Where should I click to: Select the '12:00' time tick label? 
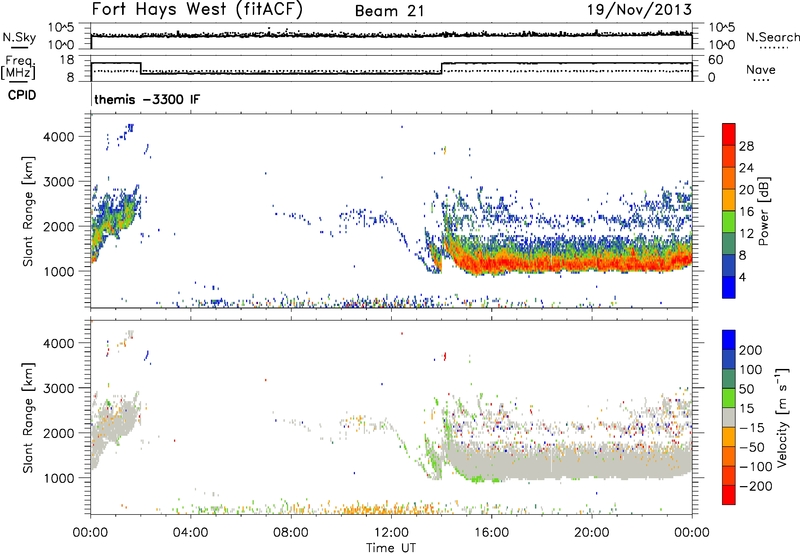391,533
